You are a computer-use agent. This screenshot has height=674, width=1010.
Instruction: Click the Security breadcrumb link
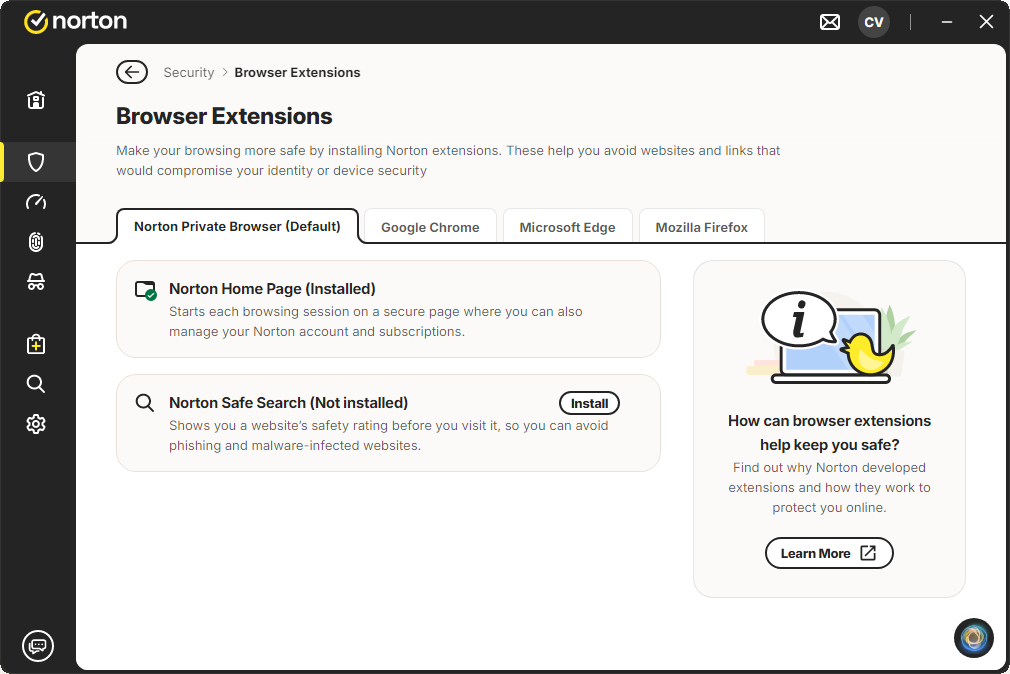tap(189, 72)
